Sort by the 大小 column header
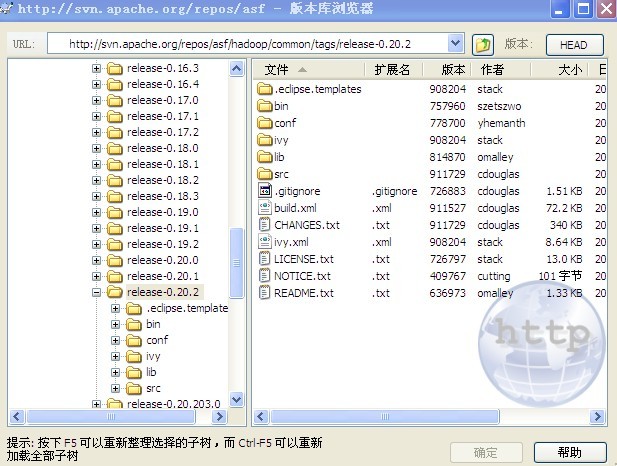This screenshot has width=617, height=466. click(560, 70)
